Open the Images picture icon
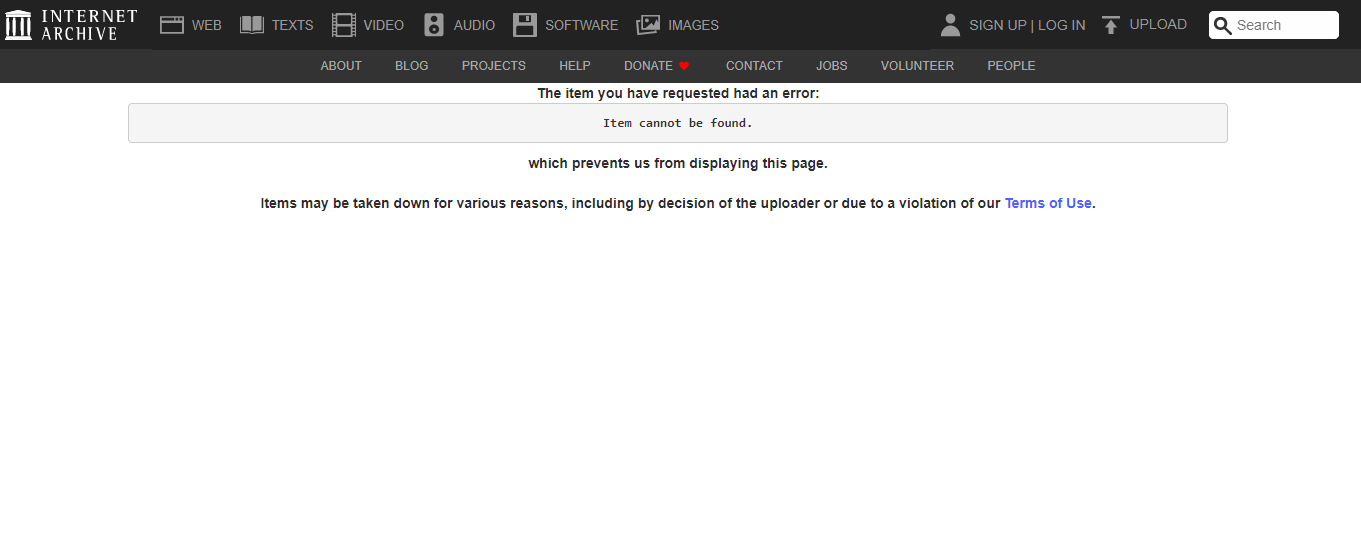The width and height of the screenshot is (1361, 553). coord(648,25)
